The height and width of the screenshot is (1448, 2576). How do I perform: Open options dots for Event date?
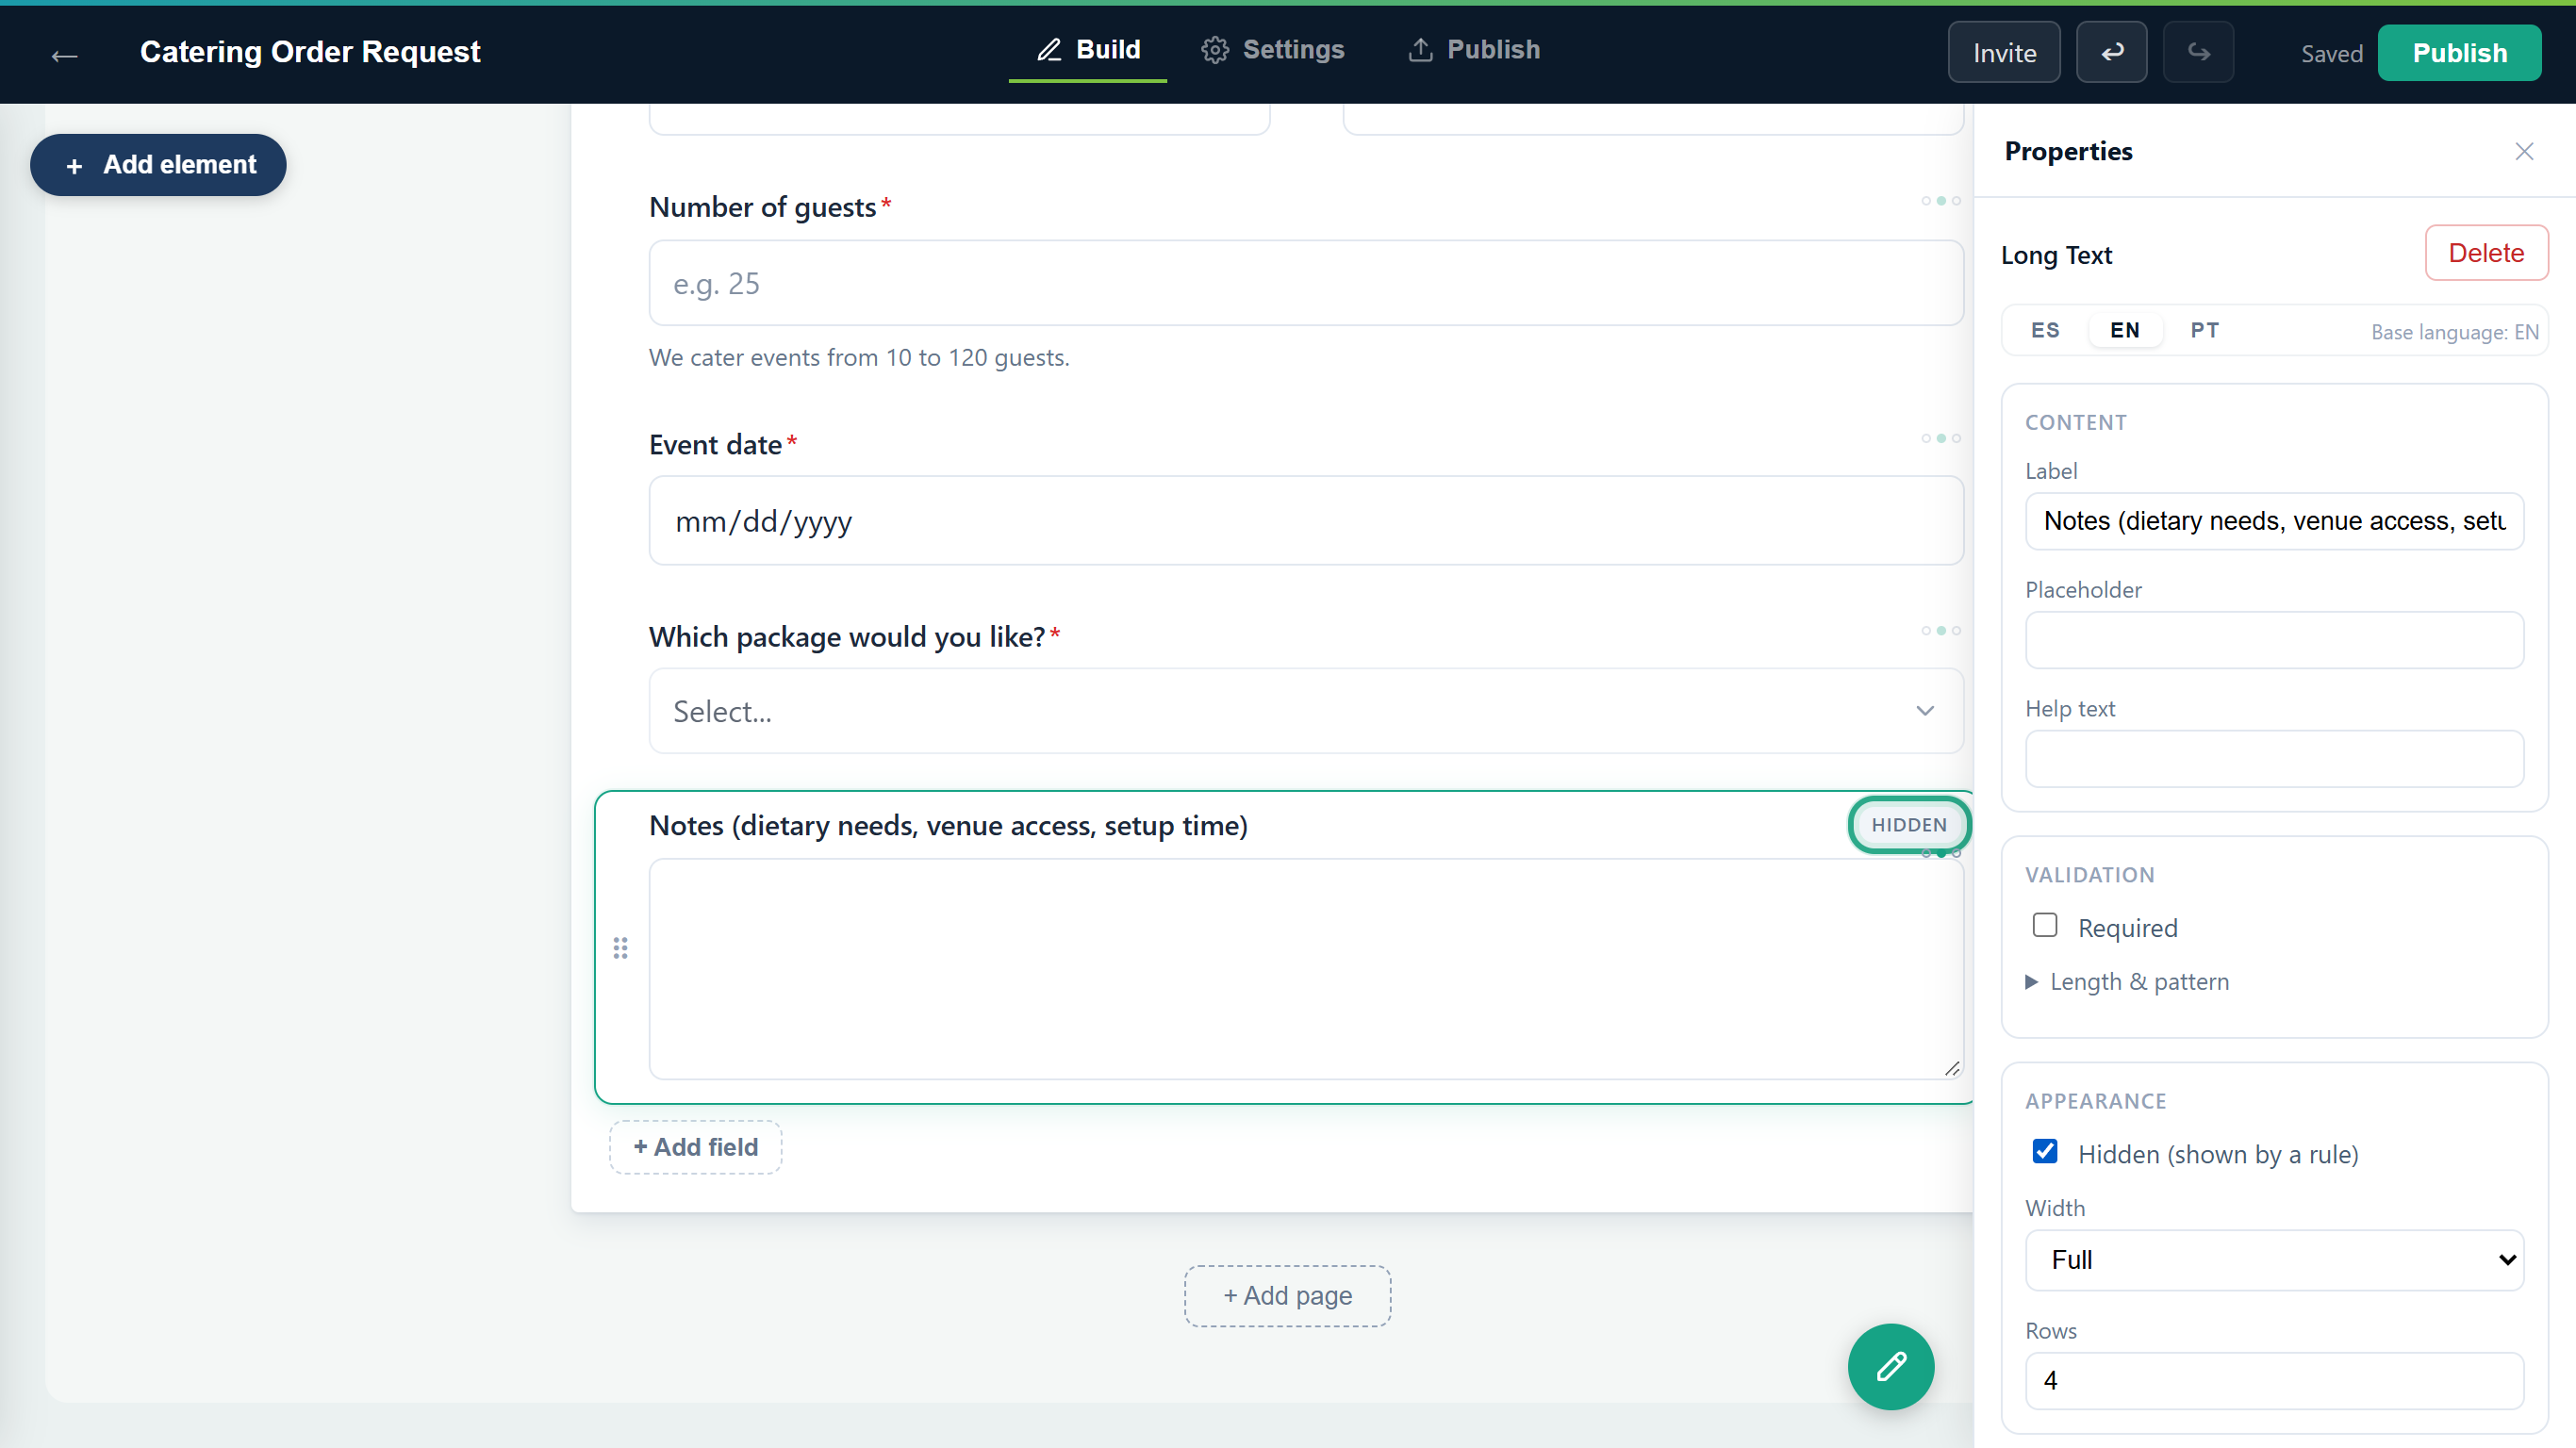1940,438
